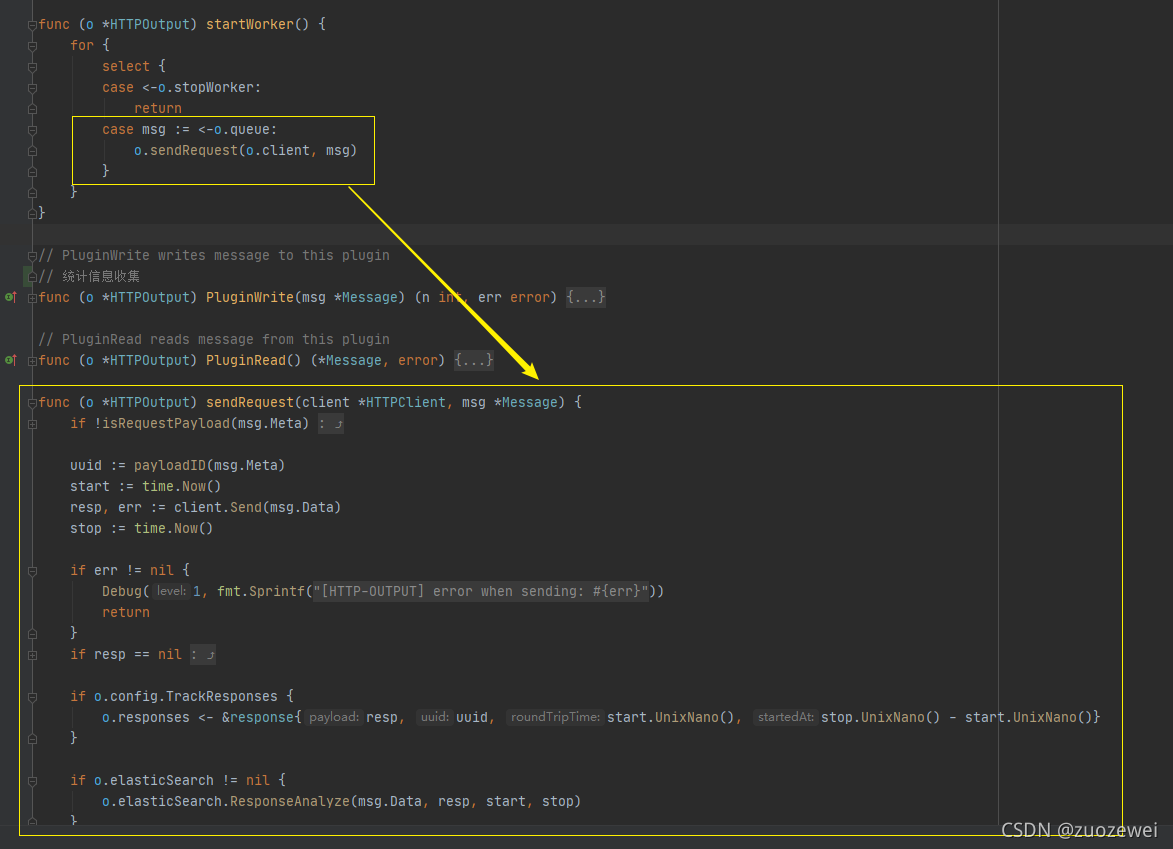
Task: Collapse the 'for {' loop fold marker
Action: coord(32,46)
